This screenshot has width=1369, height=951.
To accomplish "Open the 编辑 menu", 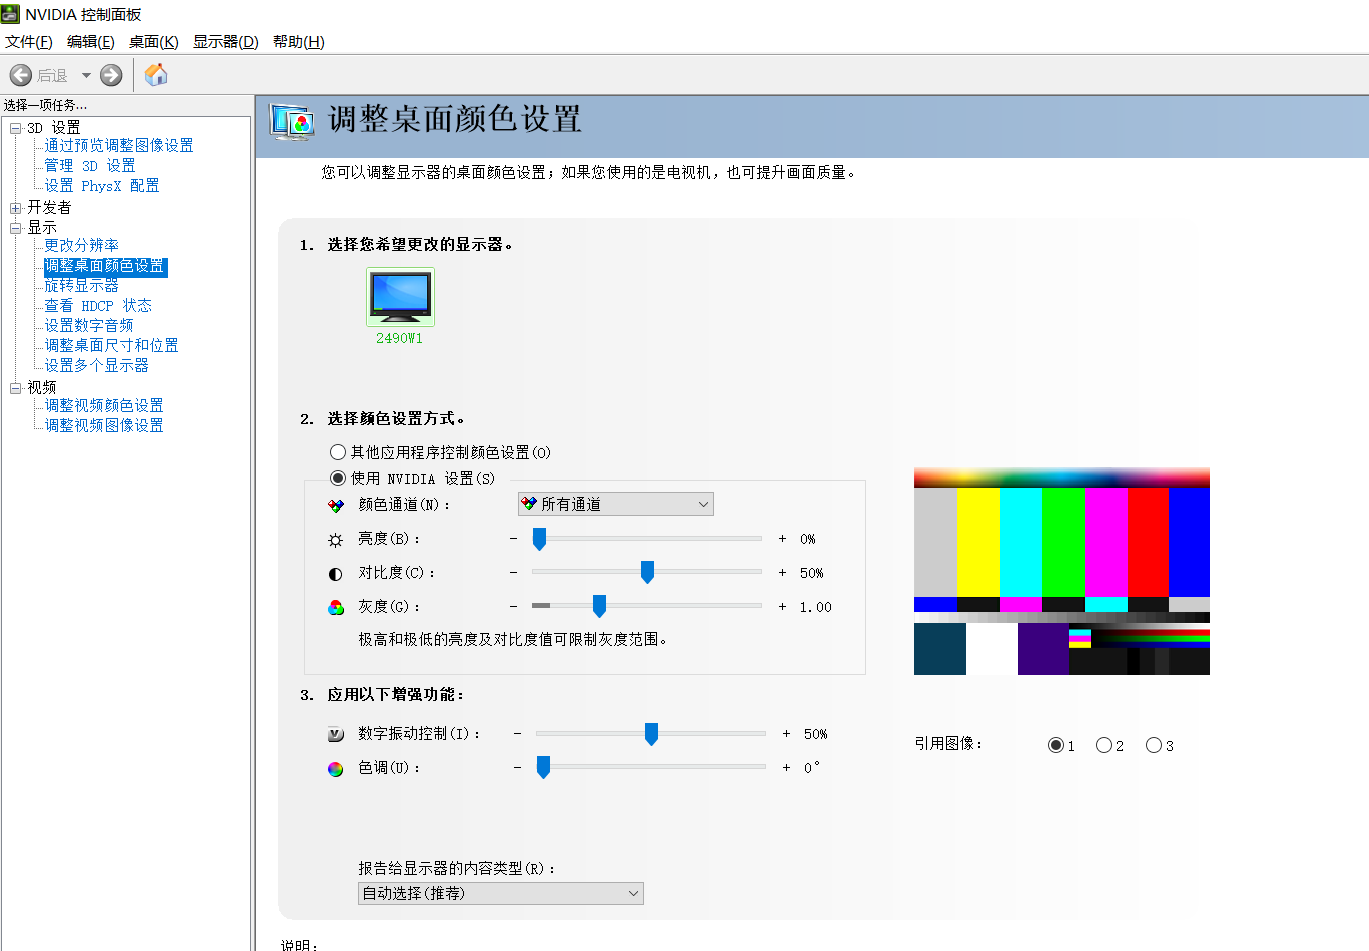I will [x=91, y=42].
